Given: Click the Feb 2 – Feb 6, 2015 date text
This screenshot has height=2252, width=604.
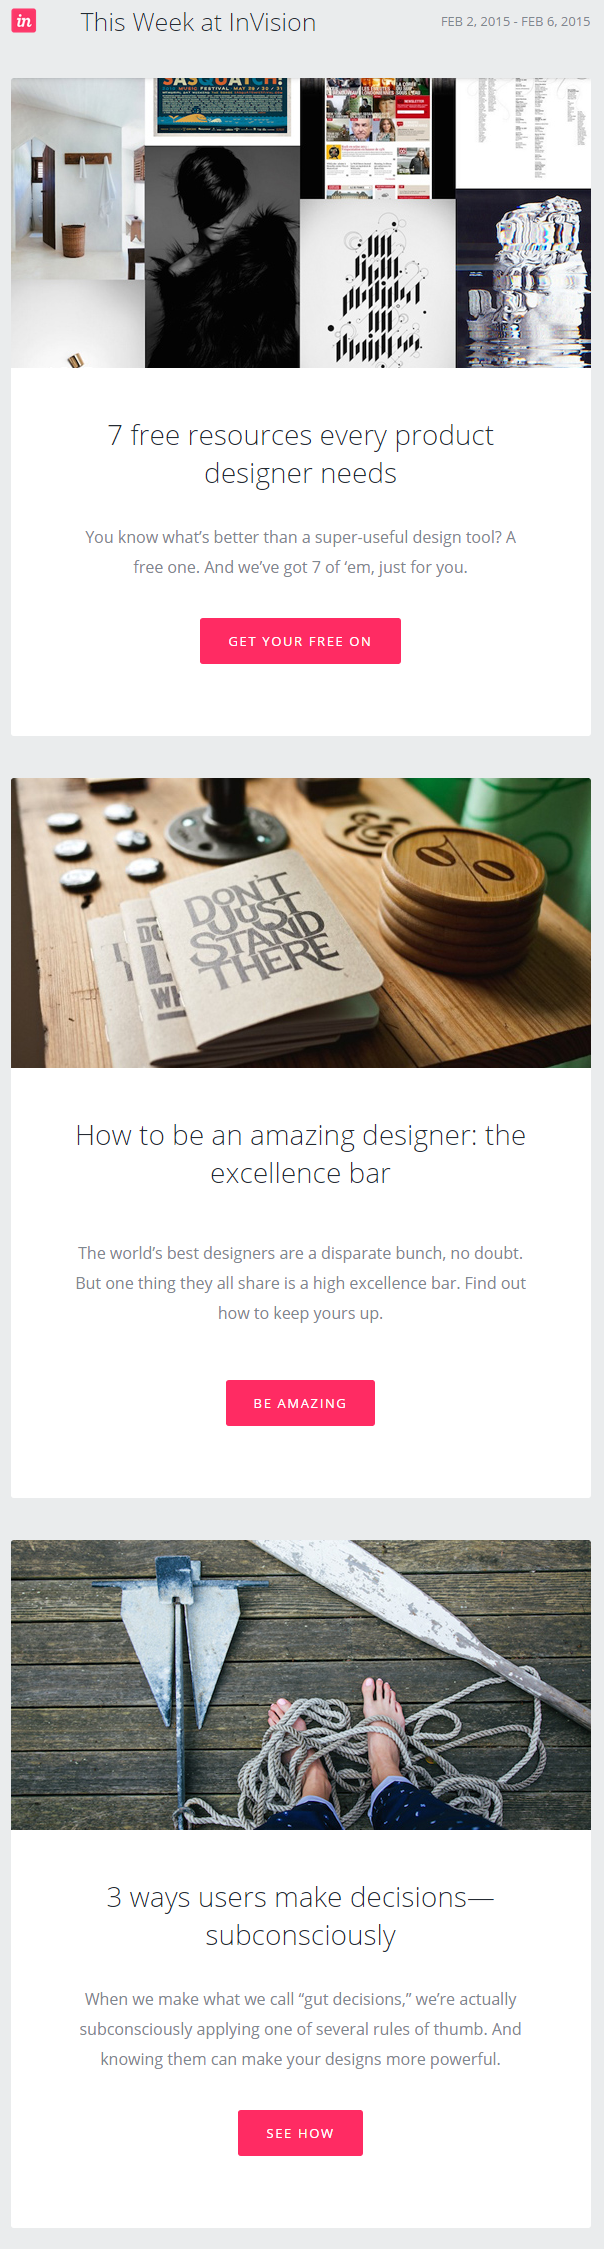Looking at the screenshot, I should pos(515,21).
